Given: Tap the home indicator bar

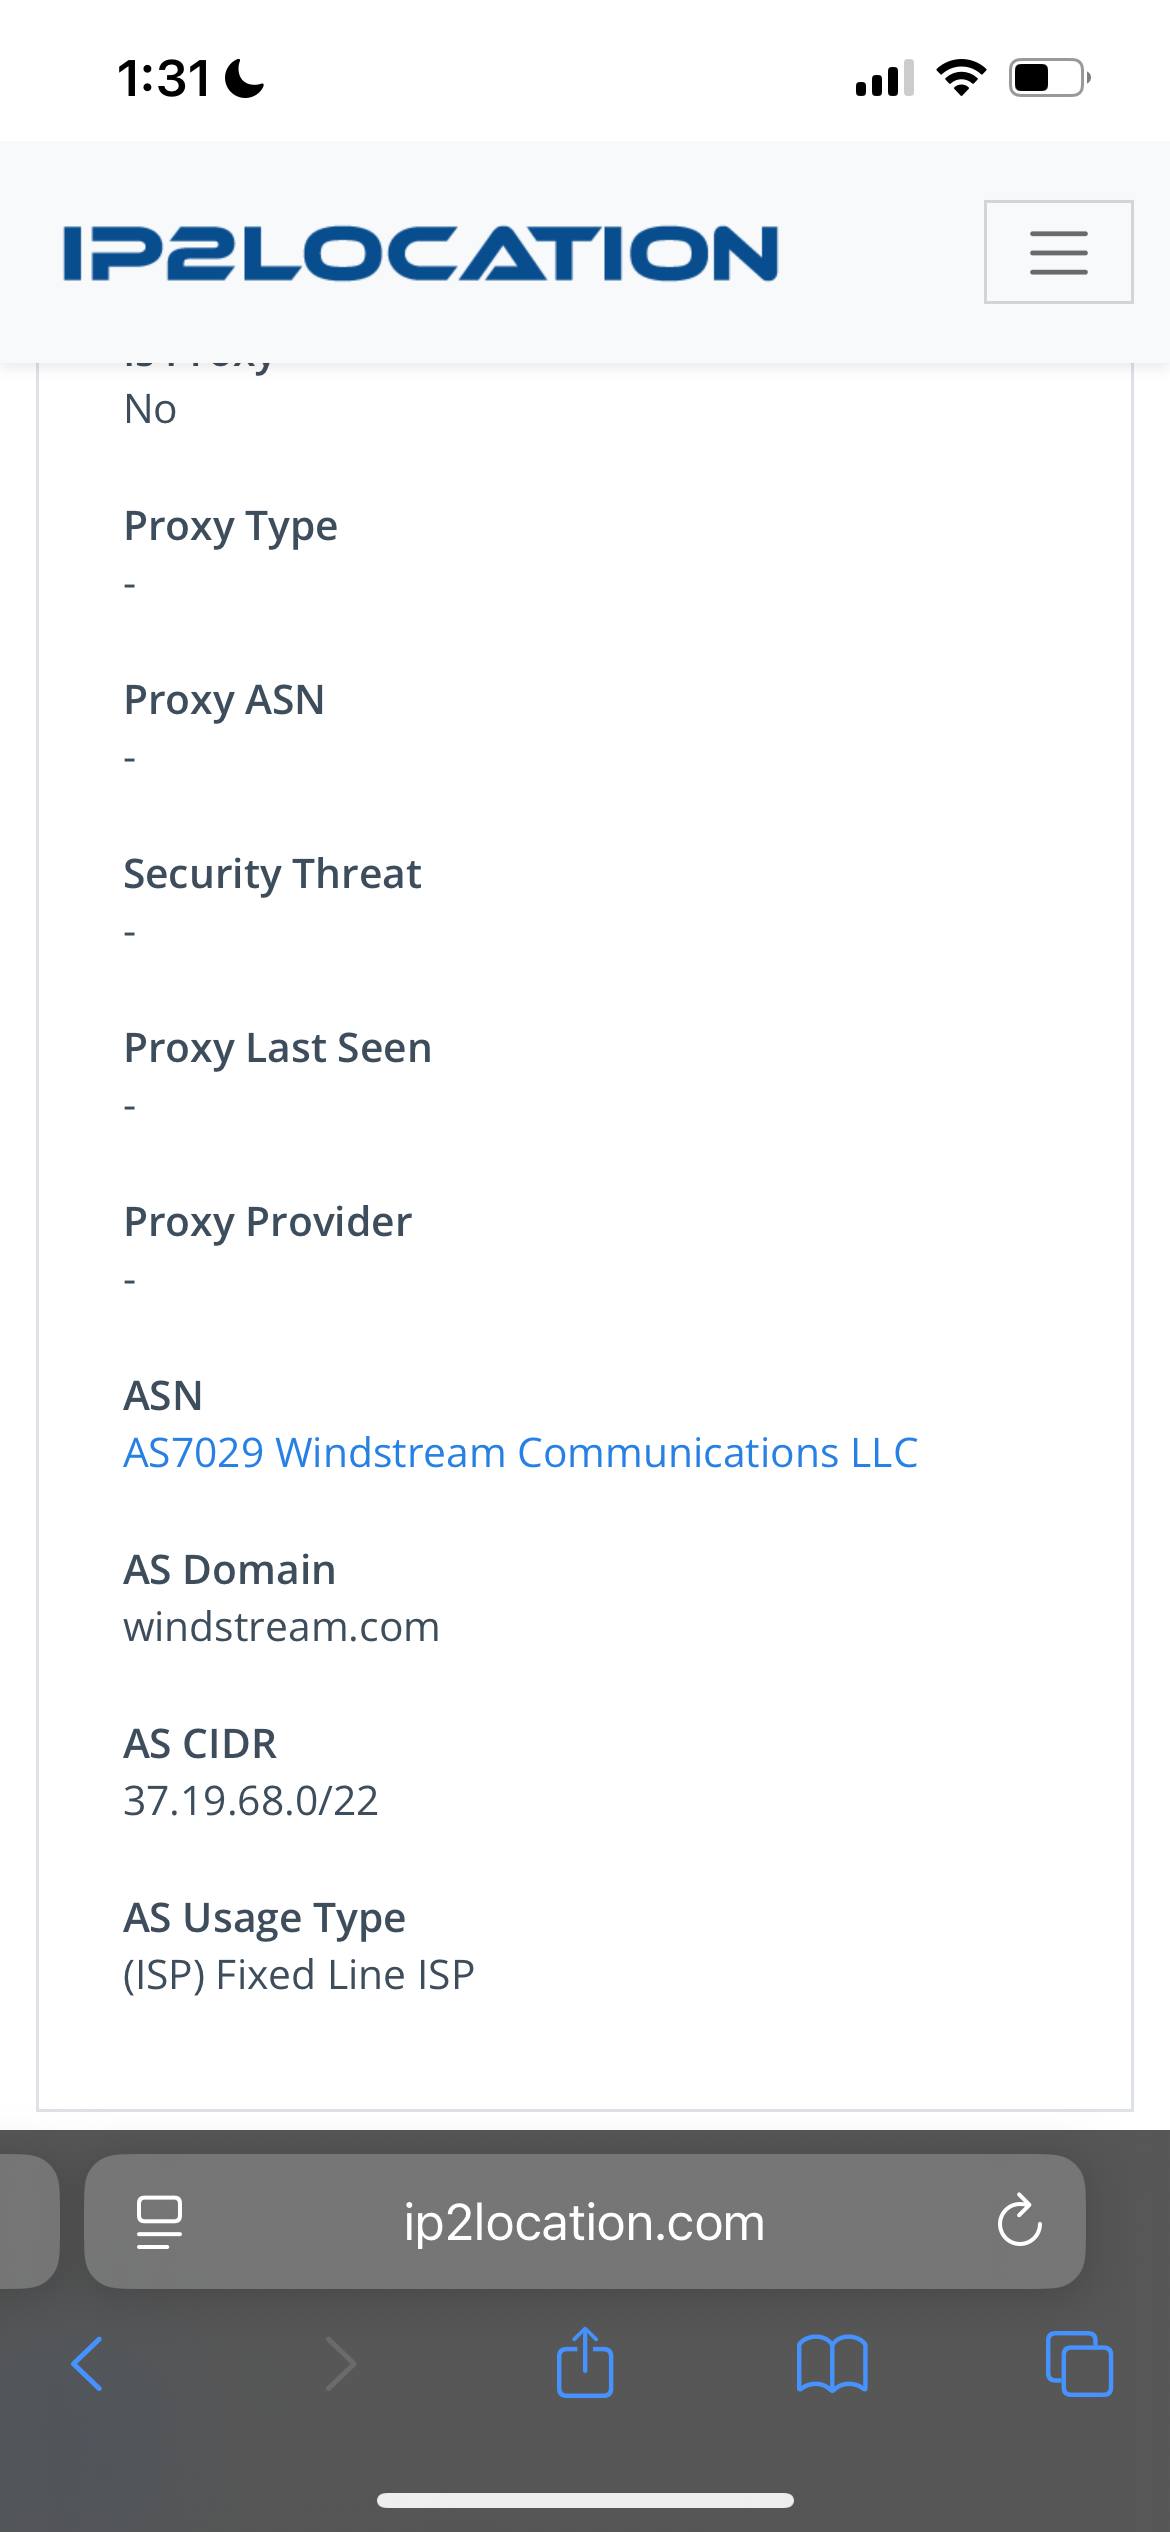Looking at the screenshot, I should pyautogui.click(x=585, y=2500).
